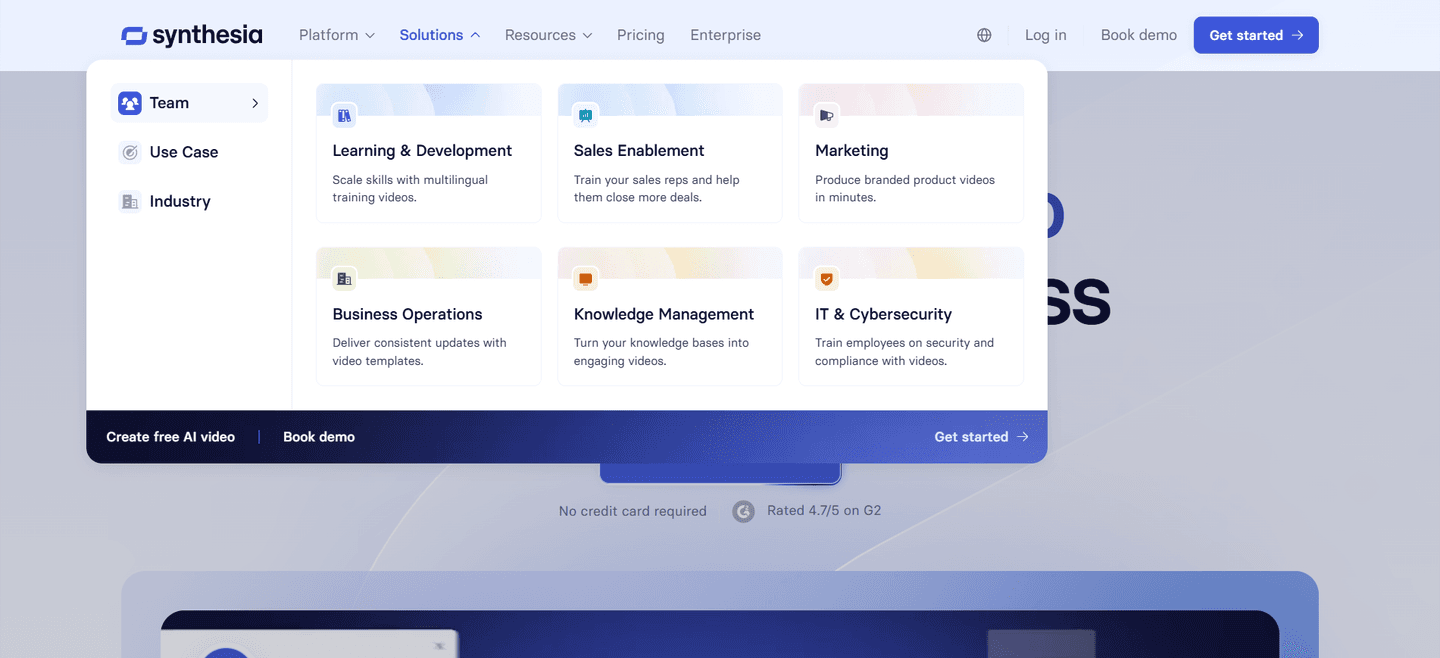Click the Sales Enablement presentation icon
Screen dimensions: 1440x658
click(x=585, y=115)
